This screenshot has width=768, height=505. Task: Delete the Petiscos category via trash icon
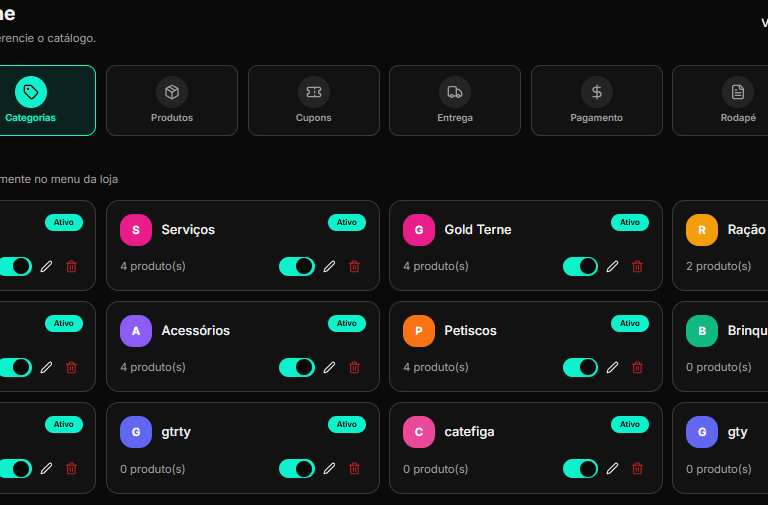637,367
